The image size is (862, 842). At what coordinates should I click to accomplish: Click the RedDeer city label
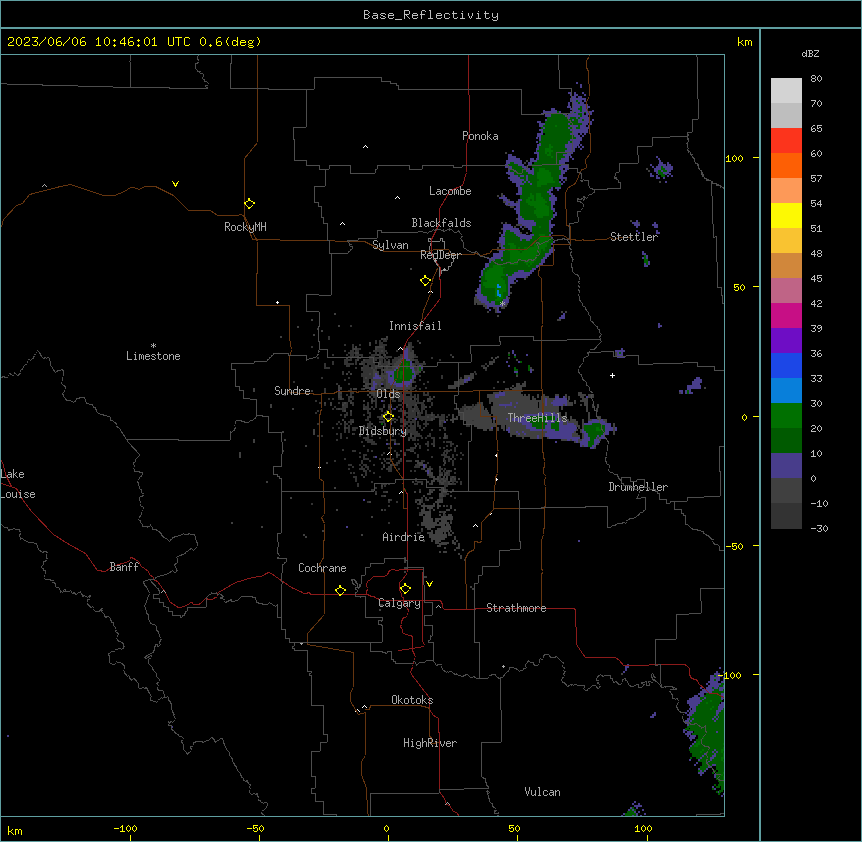coord(440,255)
